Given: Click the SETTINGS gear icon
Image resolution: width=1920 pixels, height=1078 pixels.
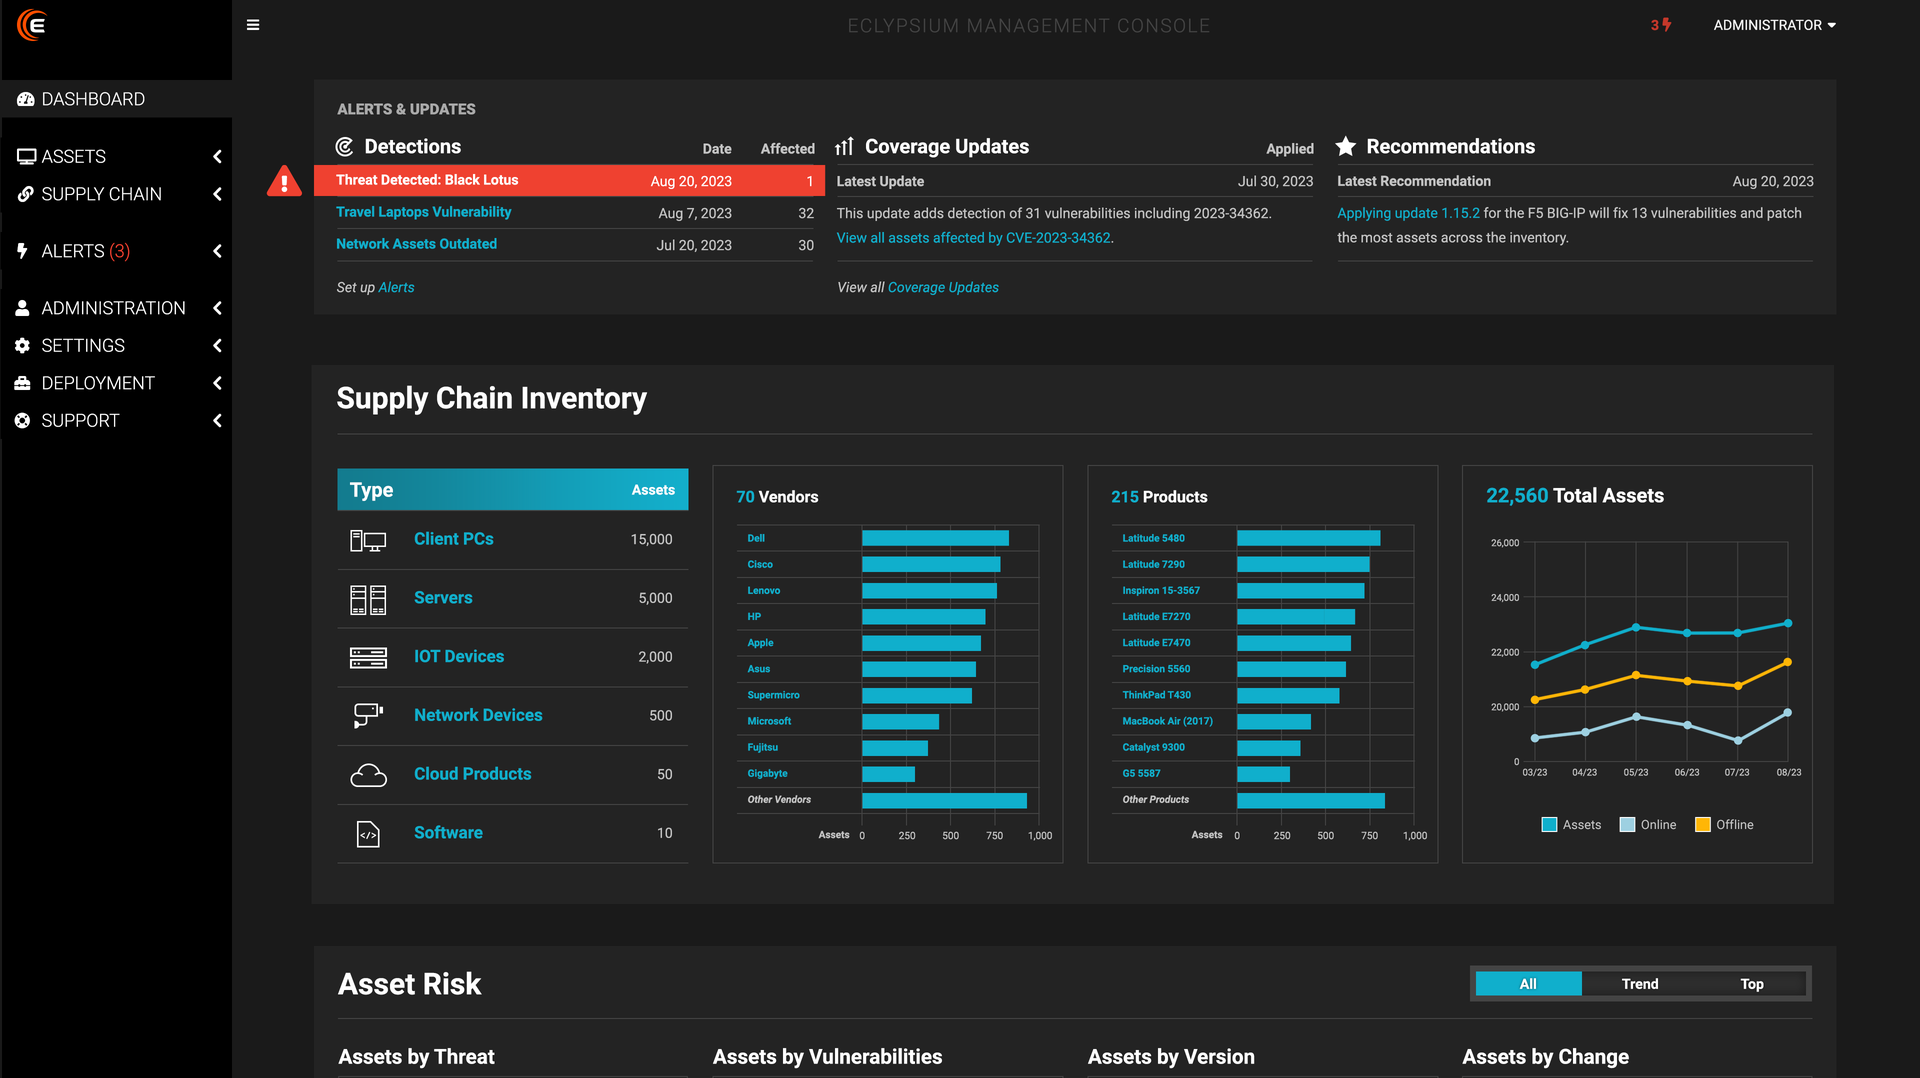Looking at the screenshot, I should click(x=22, y=346).
